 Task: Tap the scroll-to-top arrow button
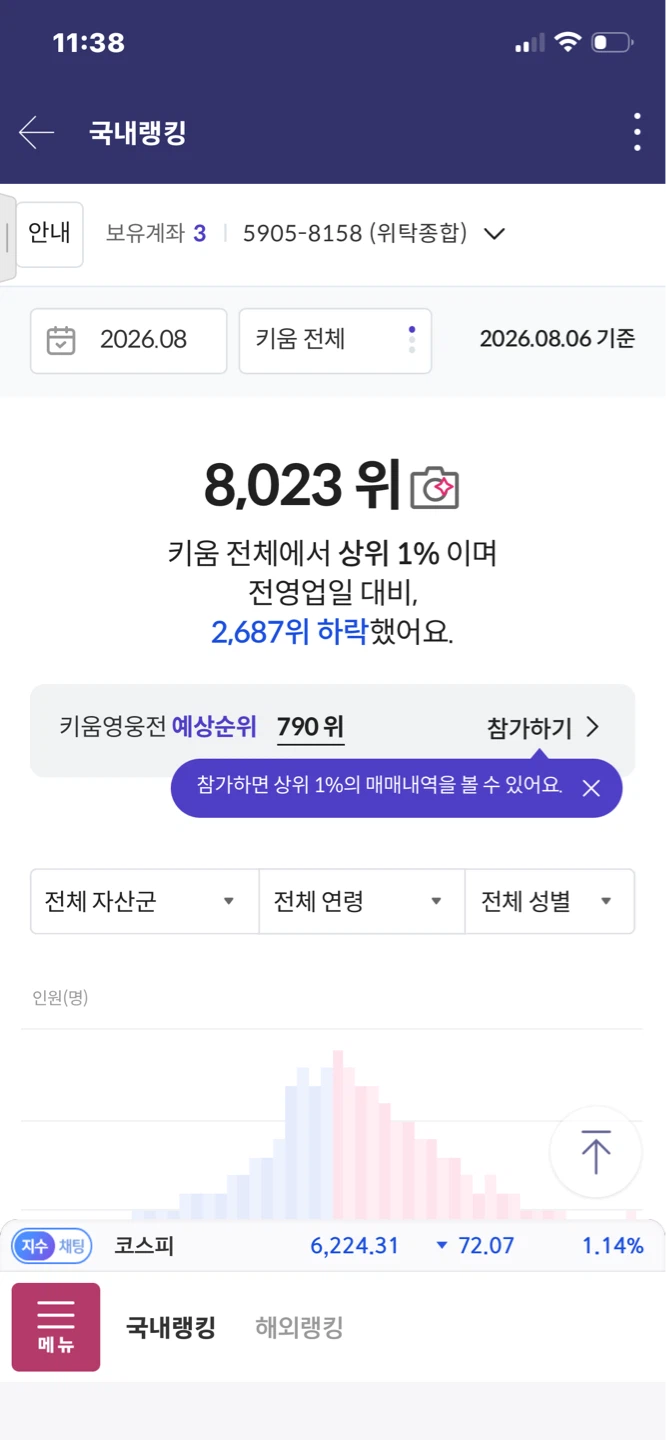tap(596, 1152)
